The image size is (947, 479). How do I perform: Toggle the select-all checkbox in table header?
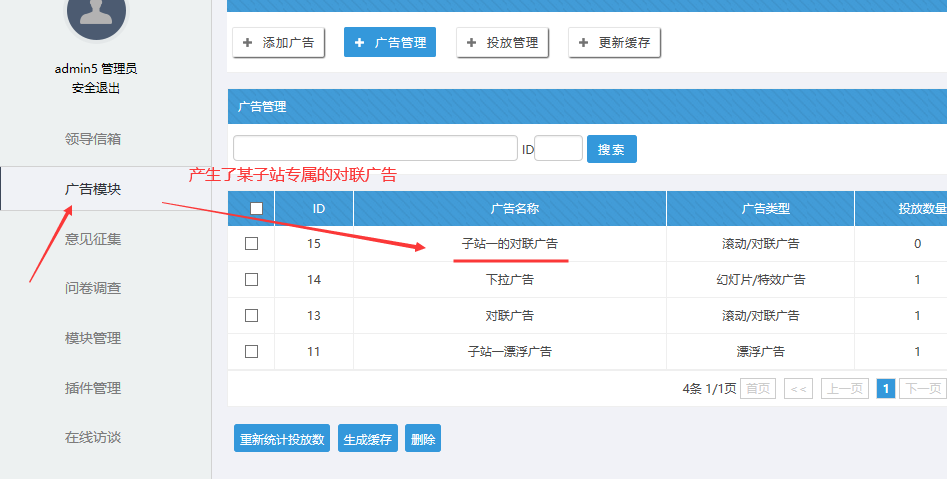pos(256,208)
